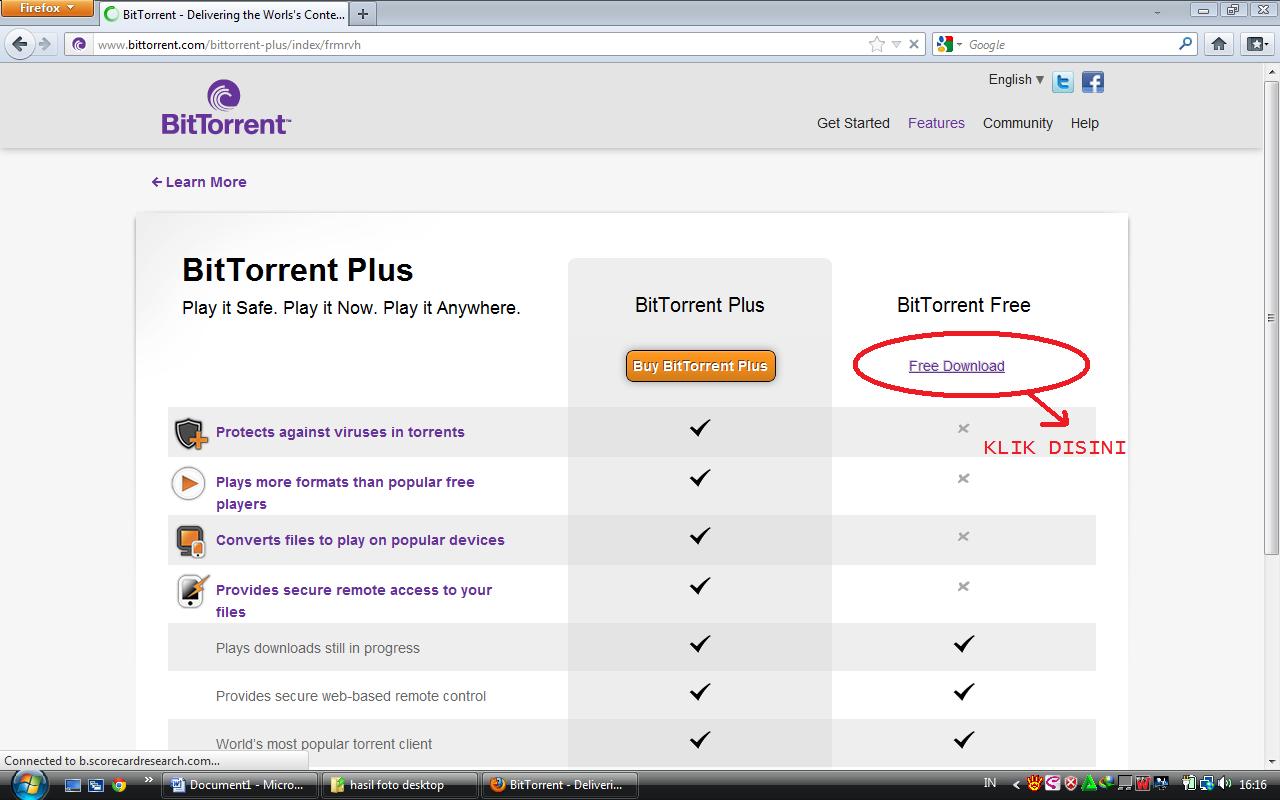
Task: Open the English language dropdown
Action: 1016,80
